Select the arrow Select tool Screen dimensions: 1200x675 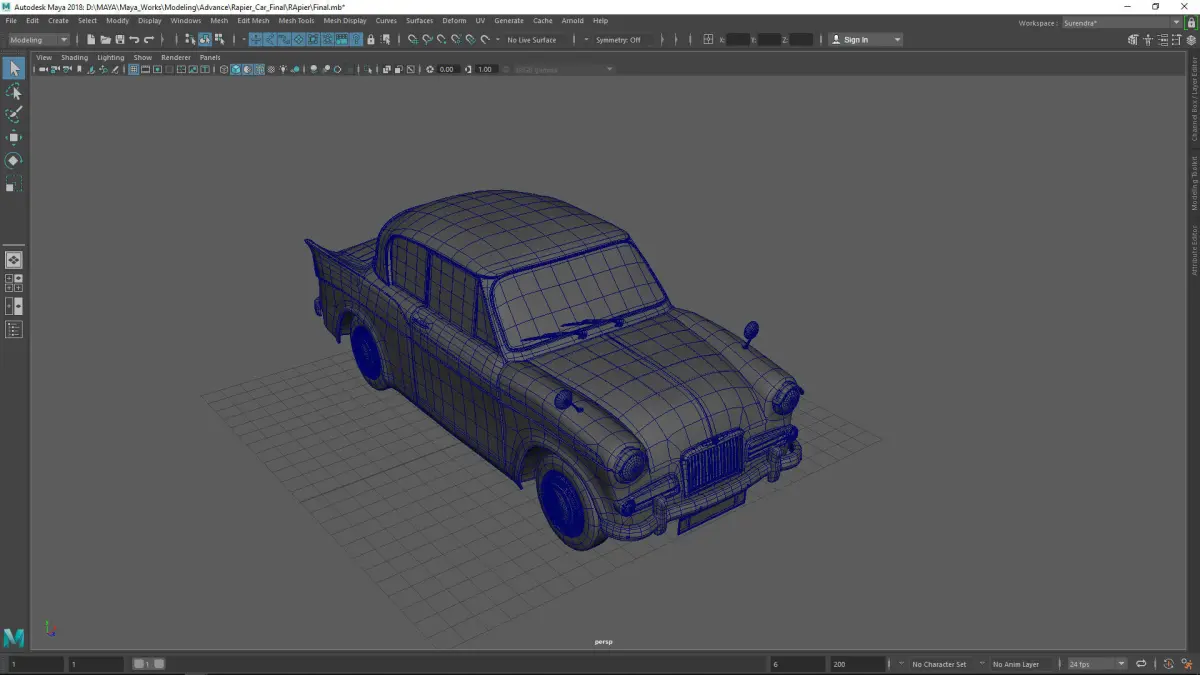14,68
